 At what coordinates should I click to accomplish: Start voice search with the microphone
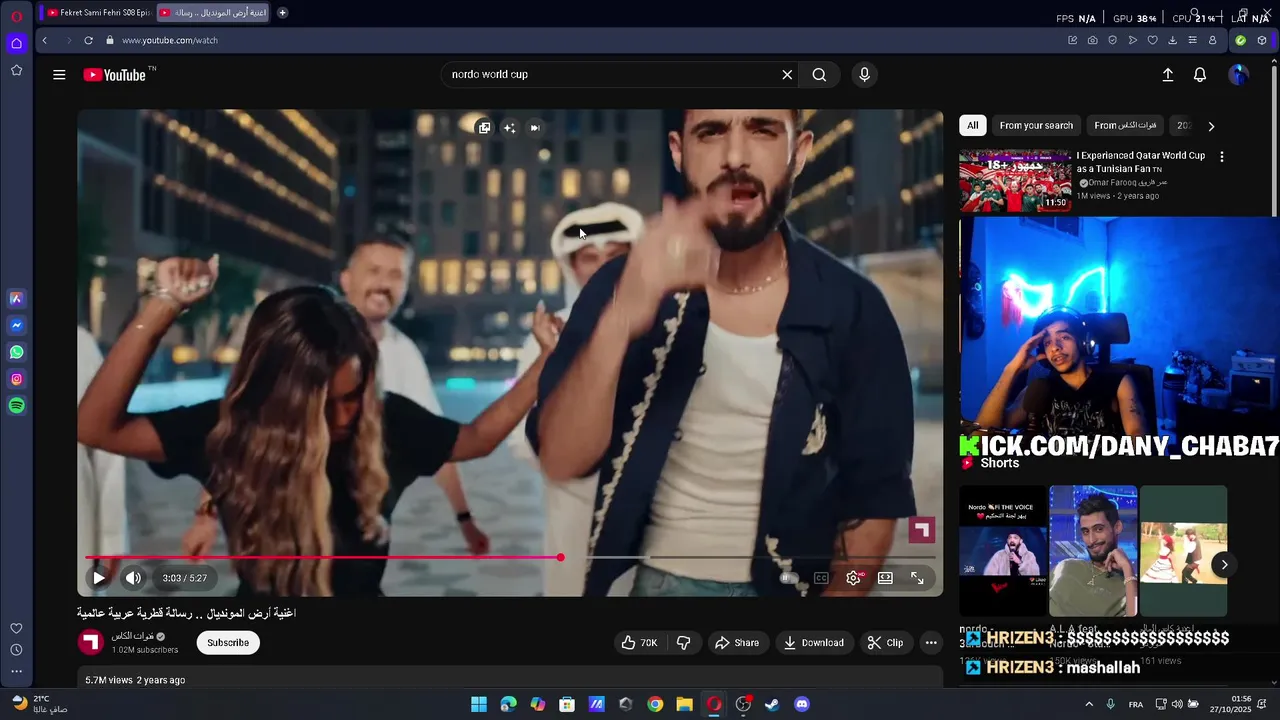[865, 75]
